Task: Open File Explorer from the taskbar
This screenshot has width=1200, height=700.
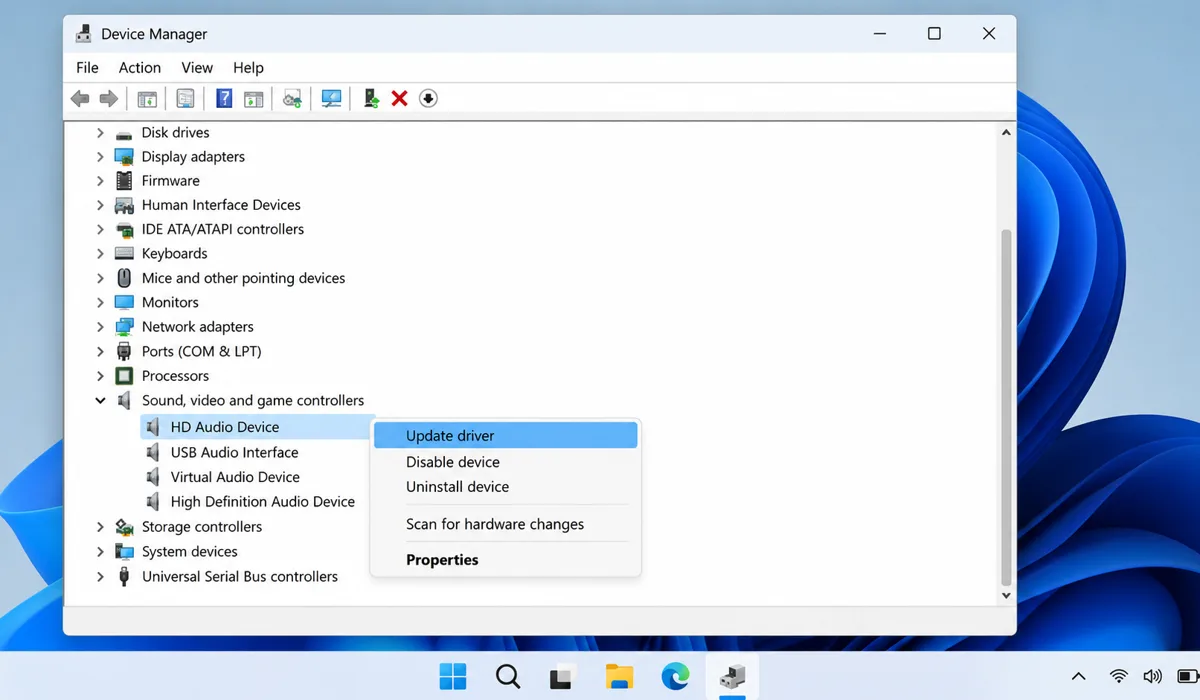Action: 620,677
